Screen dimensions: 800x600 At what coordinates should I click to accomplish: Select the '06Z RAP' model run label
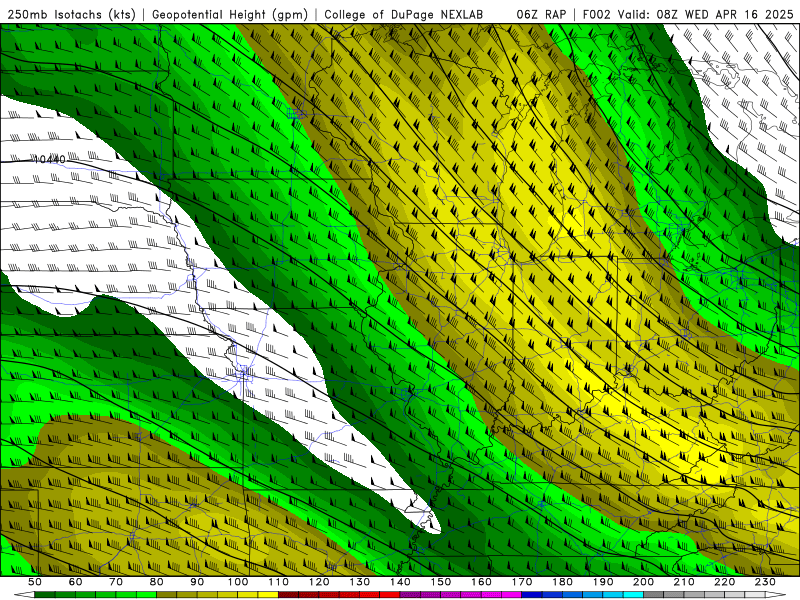[x=541, y=14]
